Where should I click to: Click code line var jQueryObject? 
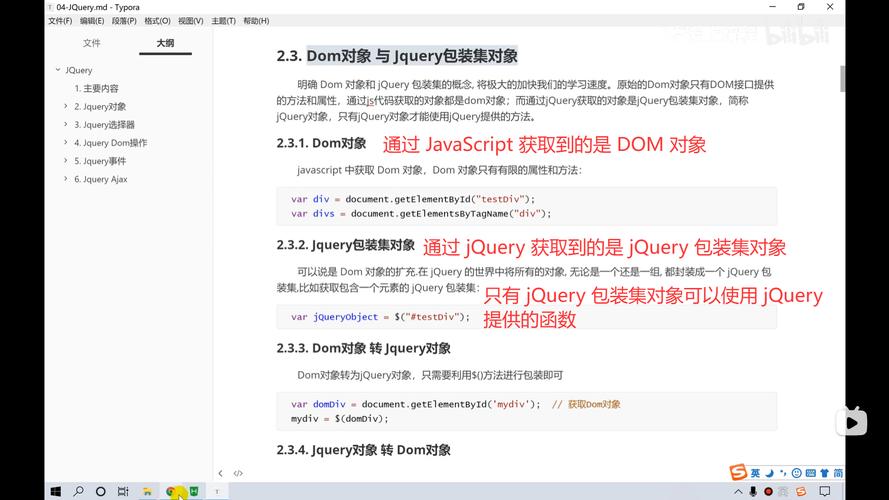click(380, 317)
